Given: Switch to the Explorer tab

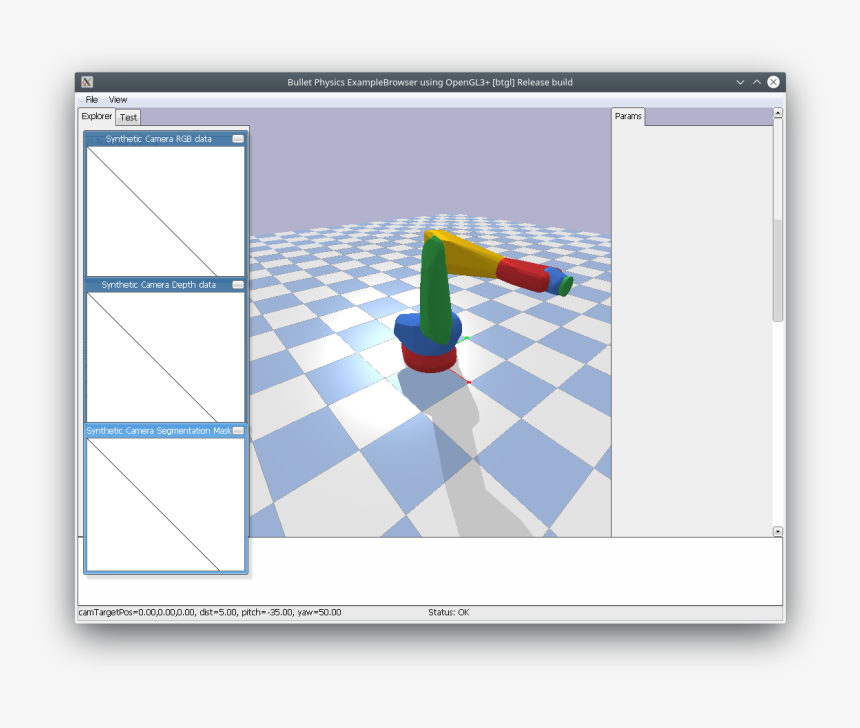Looking at the screenshot, I should (97, 117).
